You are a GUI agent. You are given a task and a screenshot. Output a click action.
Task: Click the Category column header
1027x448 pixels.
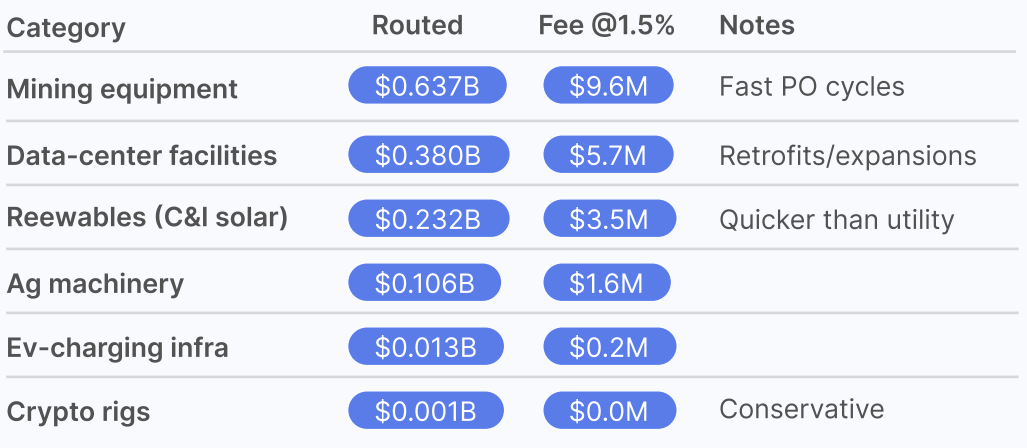click(x=66, y=27)
